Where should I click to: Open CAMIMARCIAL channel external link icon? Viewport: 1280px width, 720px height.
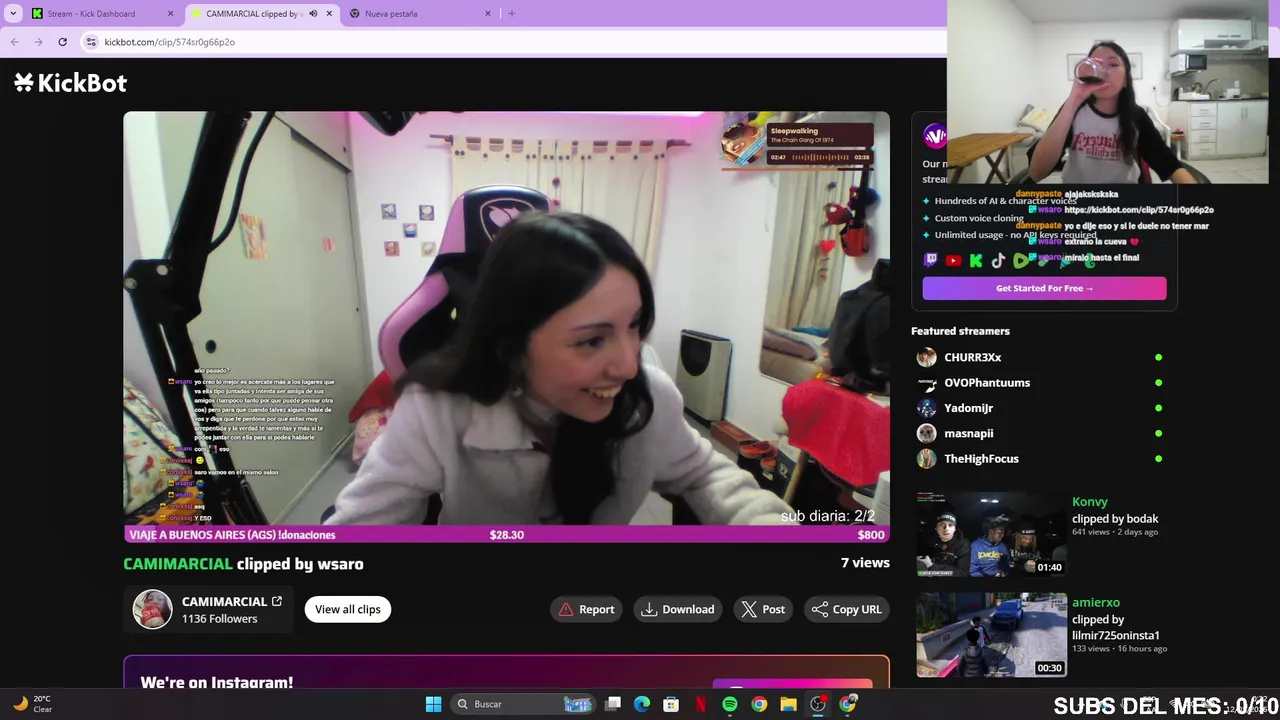point(277,601)
